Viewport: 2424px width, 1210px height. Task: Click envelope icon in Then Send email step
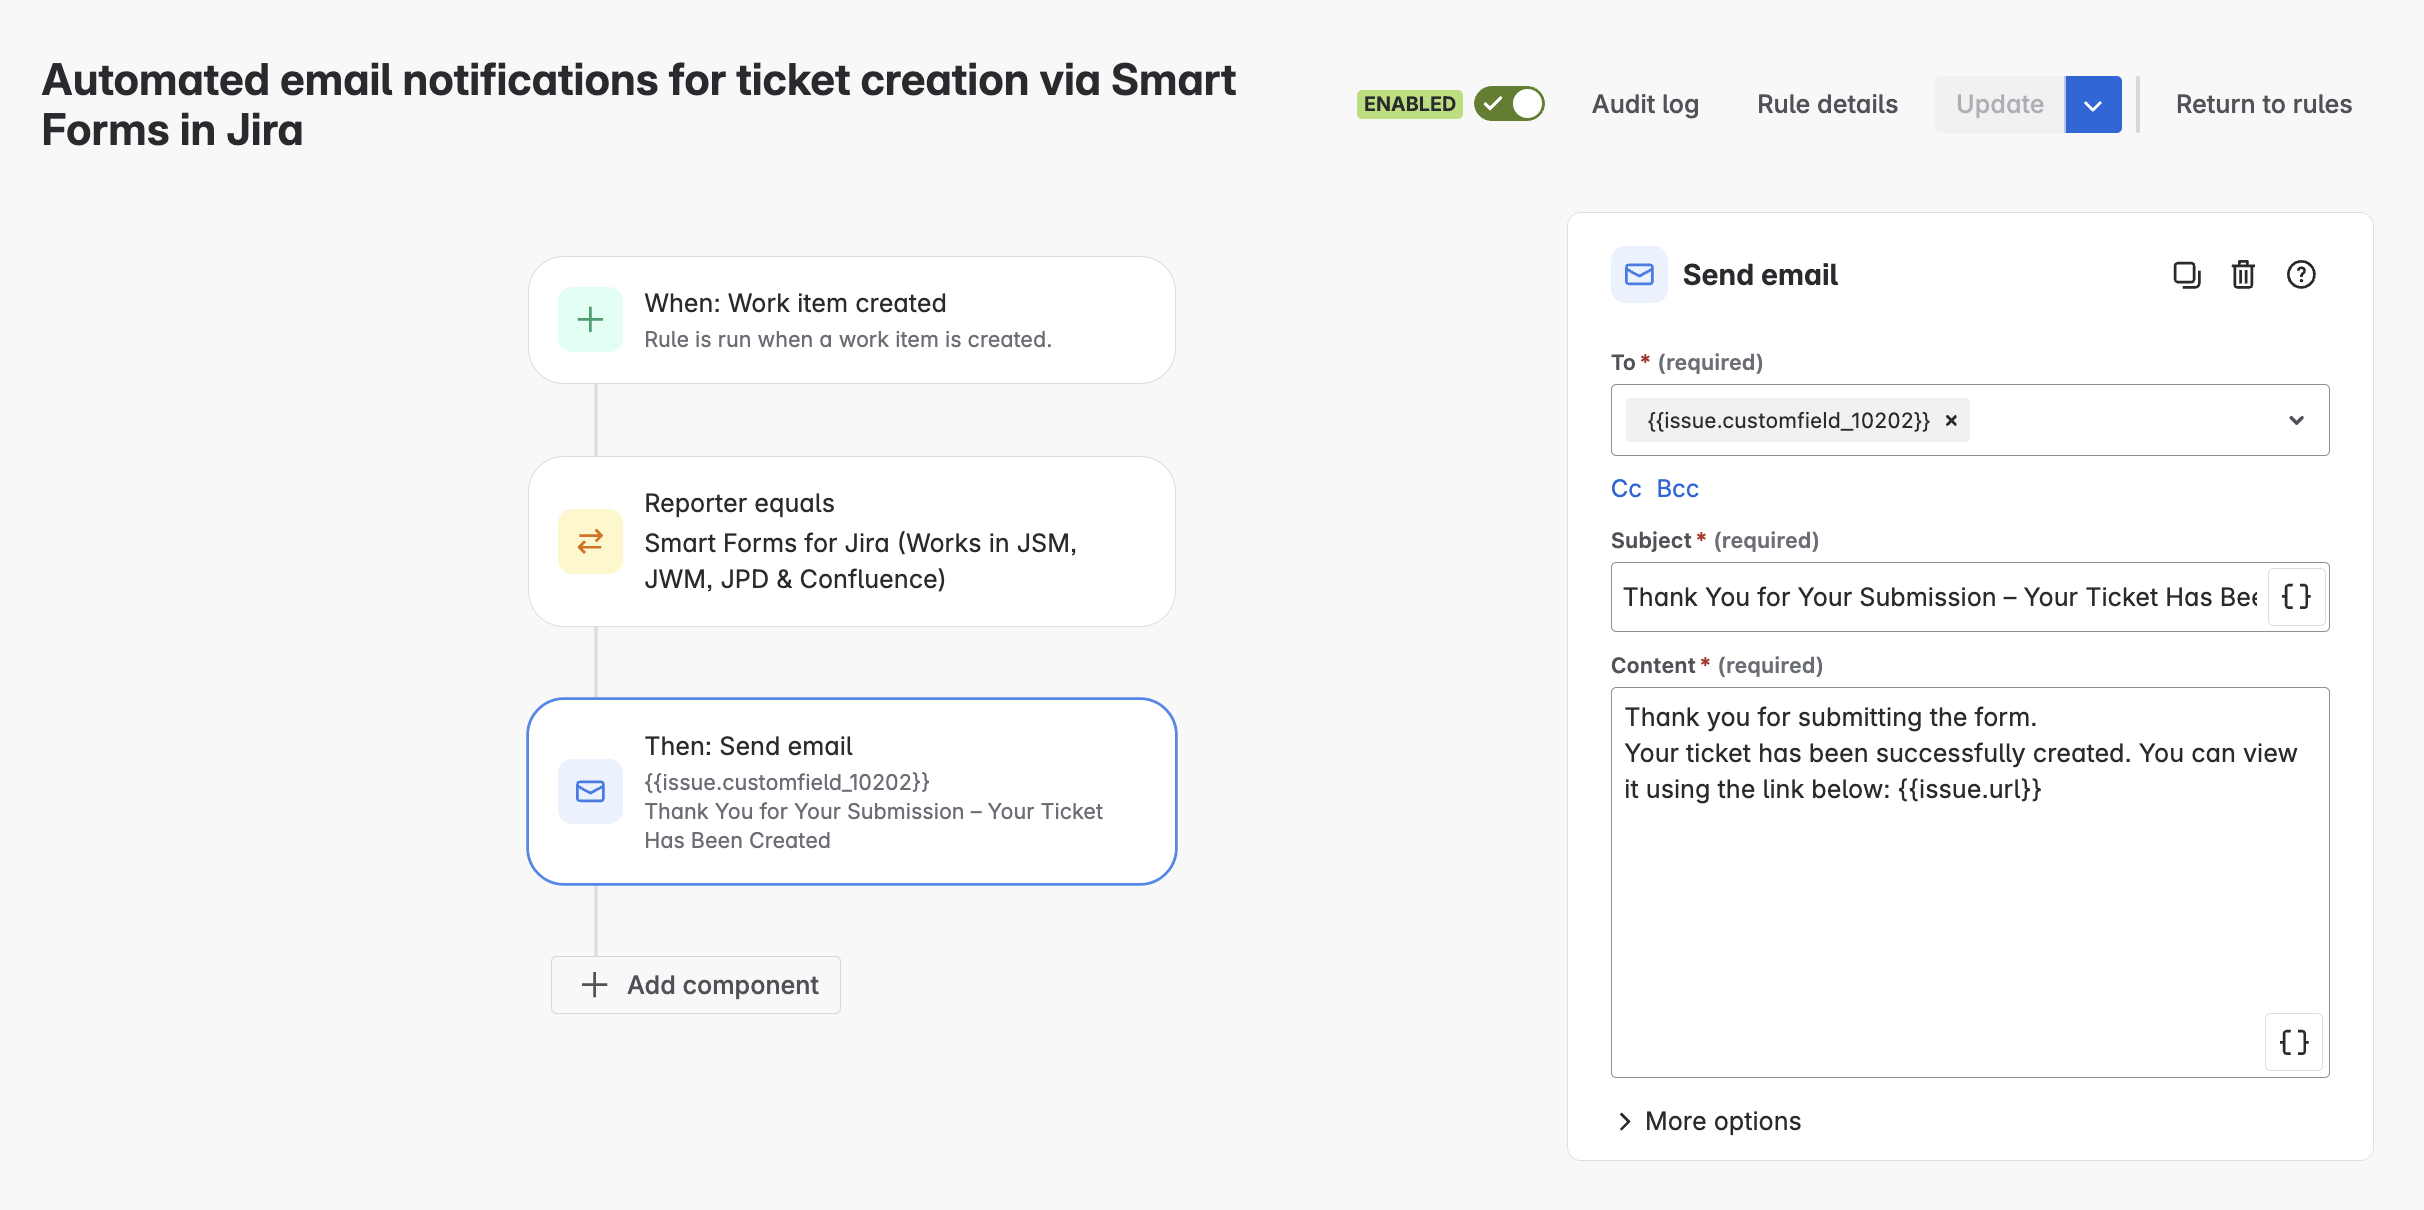[590, 791]
